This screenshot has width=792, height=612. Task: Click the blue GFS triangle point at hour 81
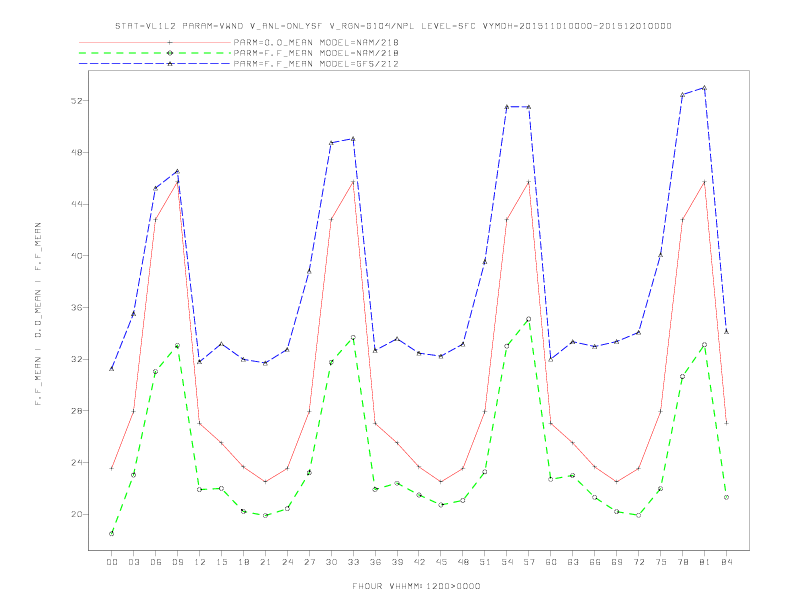(704, 88)
